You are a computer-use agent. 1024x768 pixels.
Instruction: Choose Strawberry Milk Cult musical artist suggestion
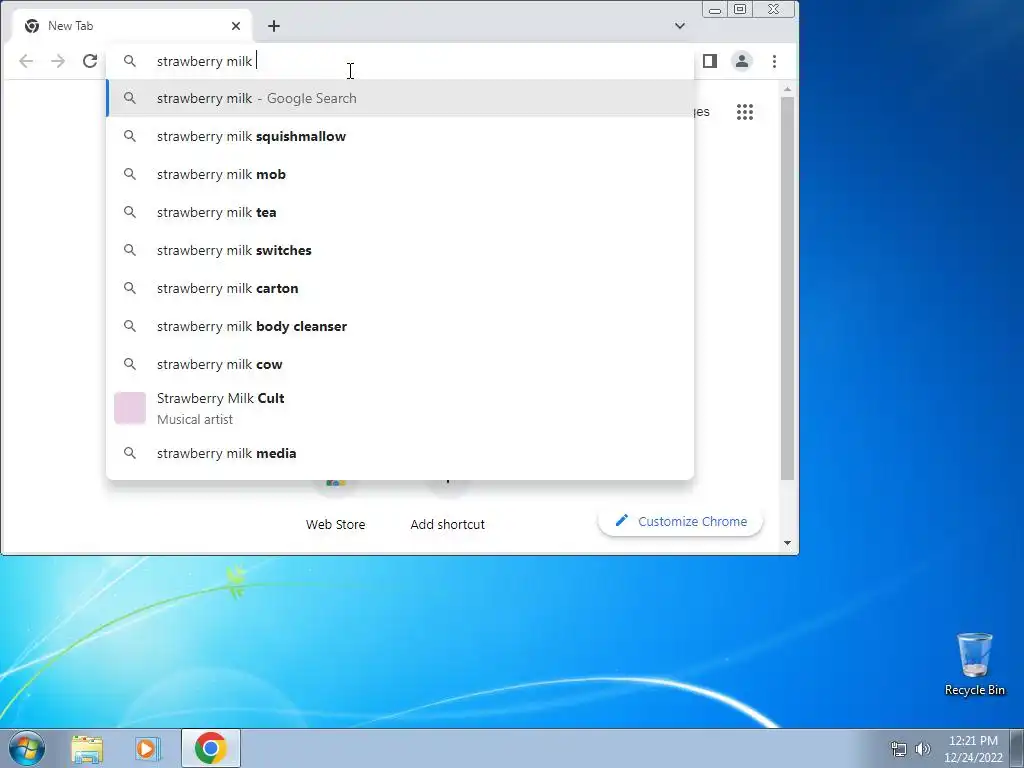(400, 409)
